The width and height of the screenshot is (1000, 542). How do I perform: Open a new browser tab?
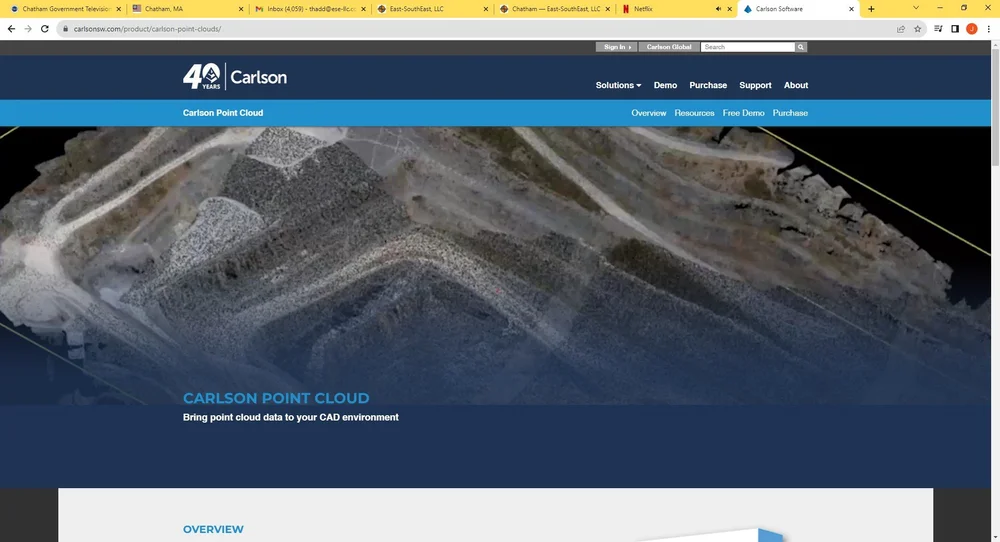tap(871, 9)
